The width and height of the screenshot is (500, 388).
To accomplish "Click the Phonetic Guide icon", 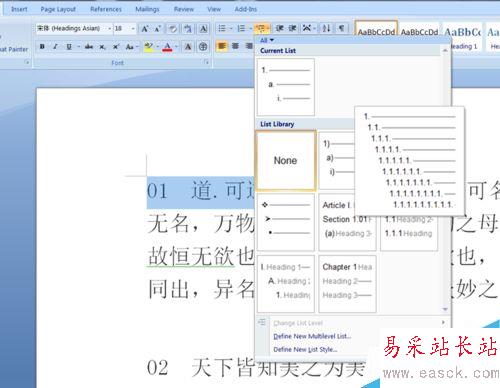I will click(188, 29).
